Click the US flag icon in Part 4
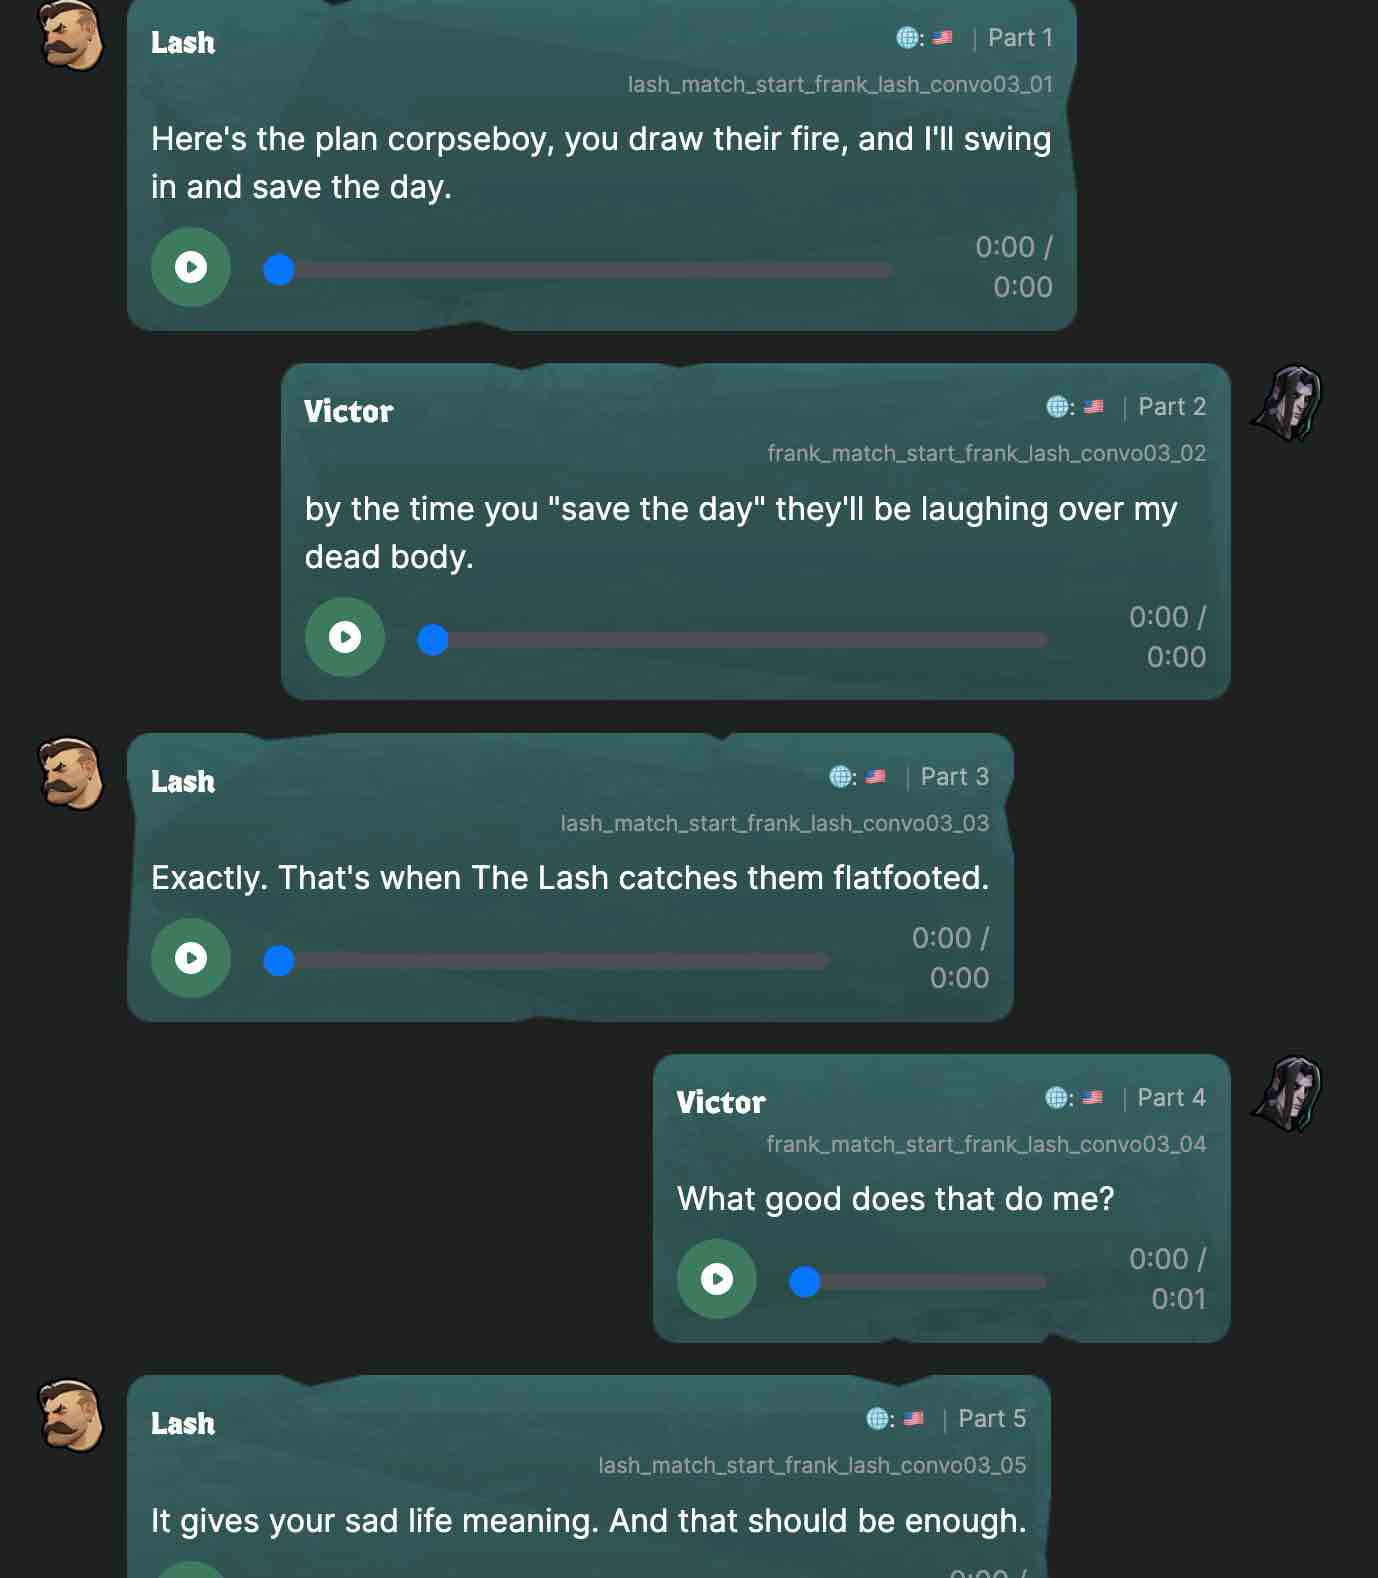 [1093, 1098]
